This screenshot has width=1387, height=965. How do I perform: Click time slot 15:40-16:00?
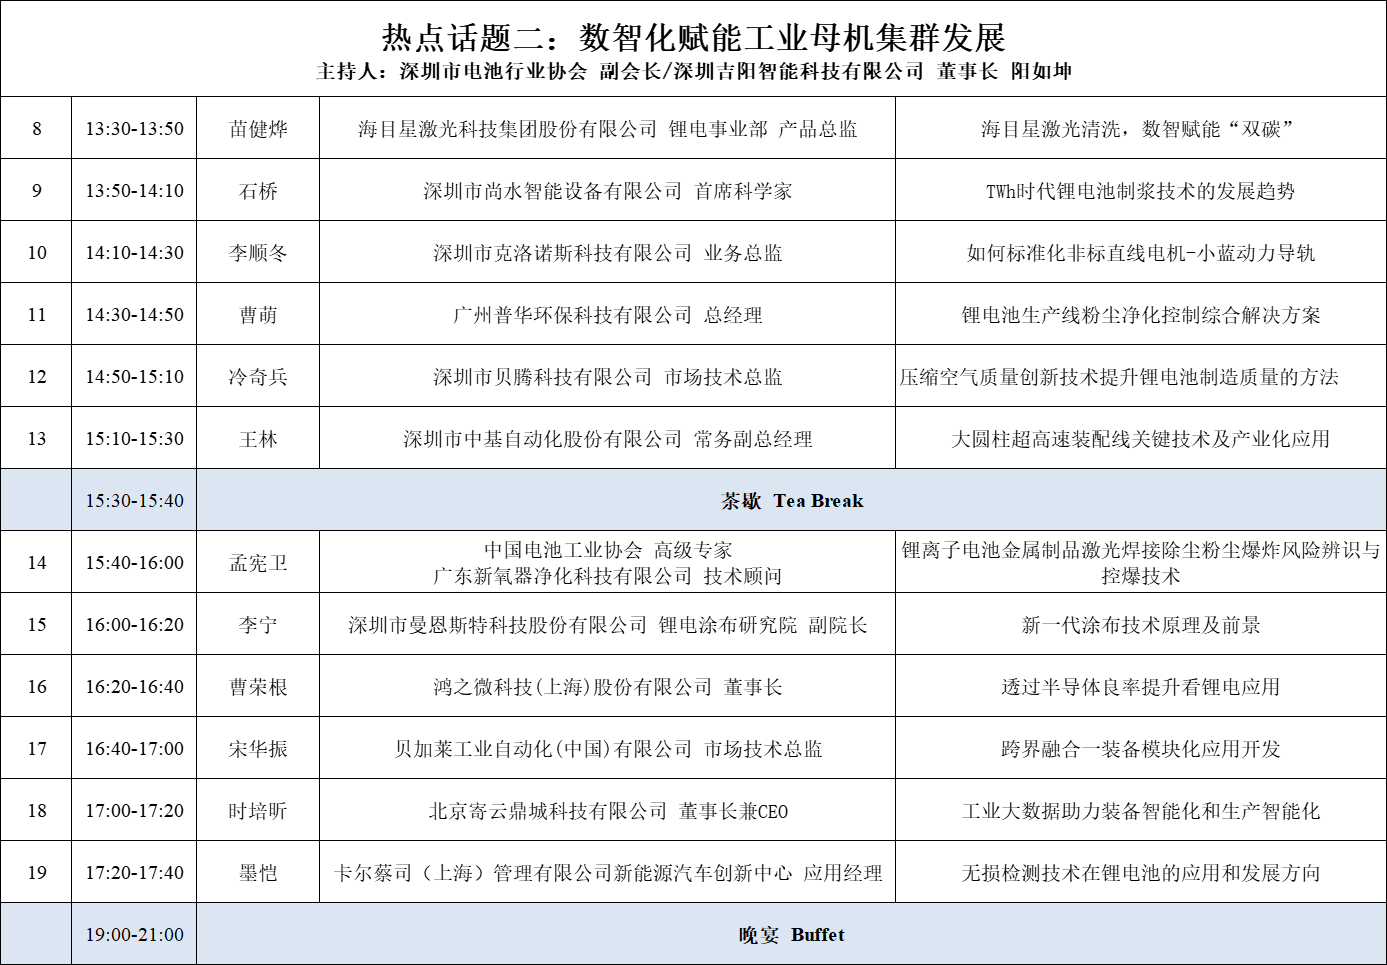(x=134, y=562)
